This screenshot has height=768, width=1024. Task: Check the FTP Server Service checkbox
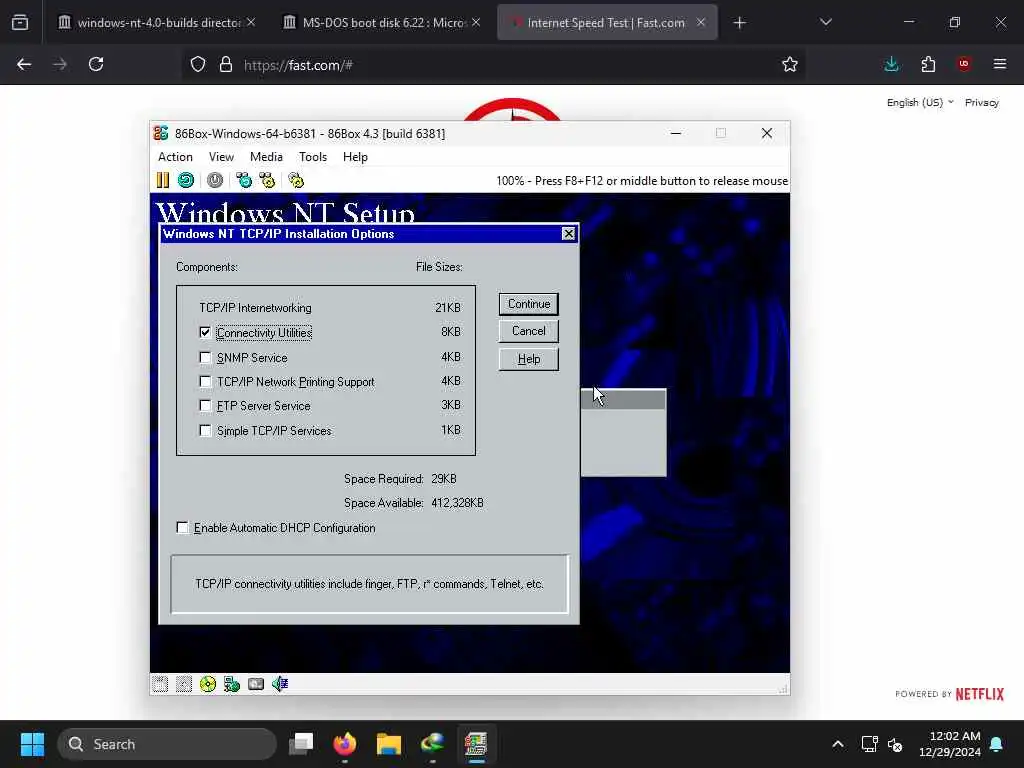205,406
